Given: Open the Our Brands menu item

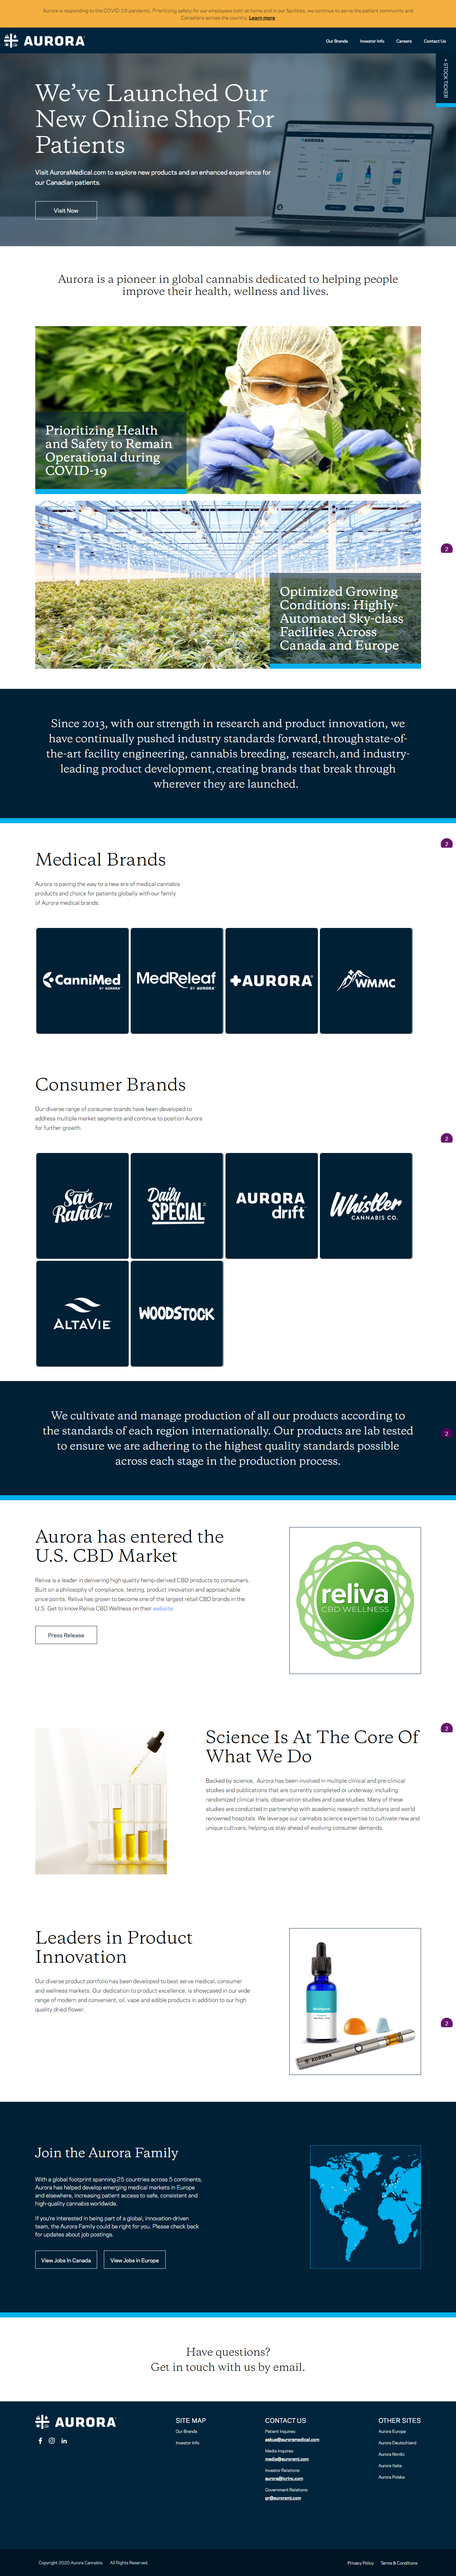Looking at the screenshot, I should pyautogui.click(x=337, y=41).
